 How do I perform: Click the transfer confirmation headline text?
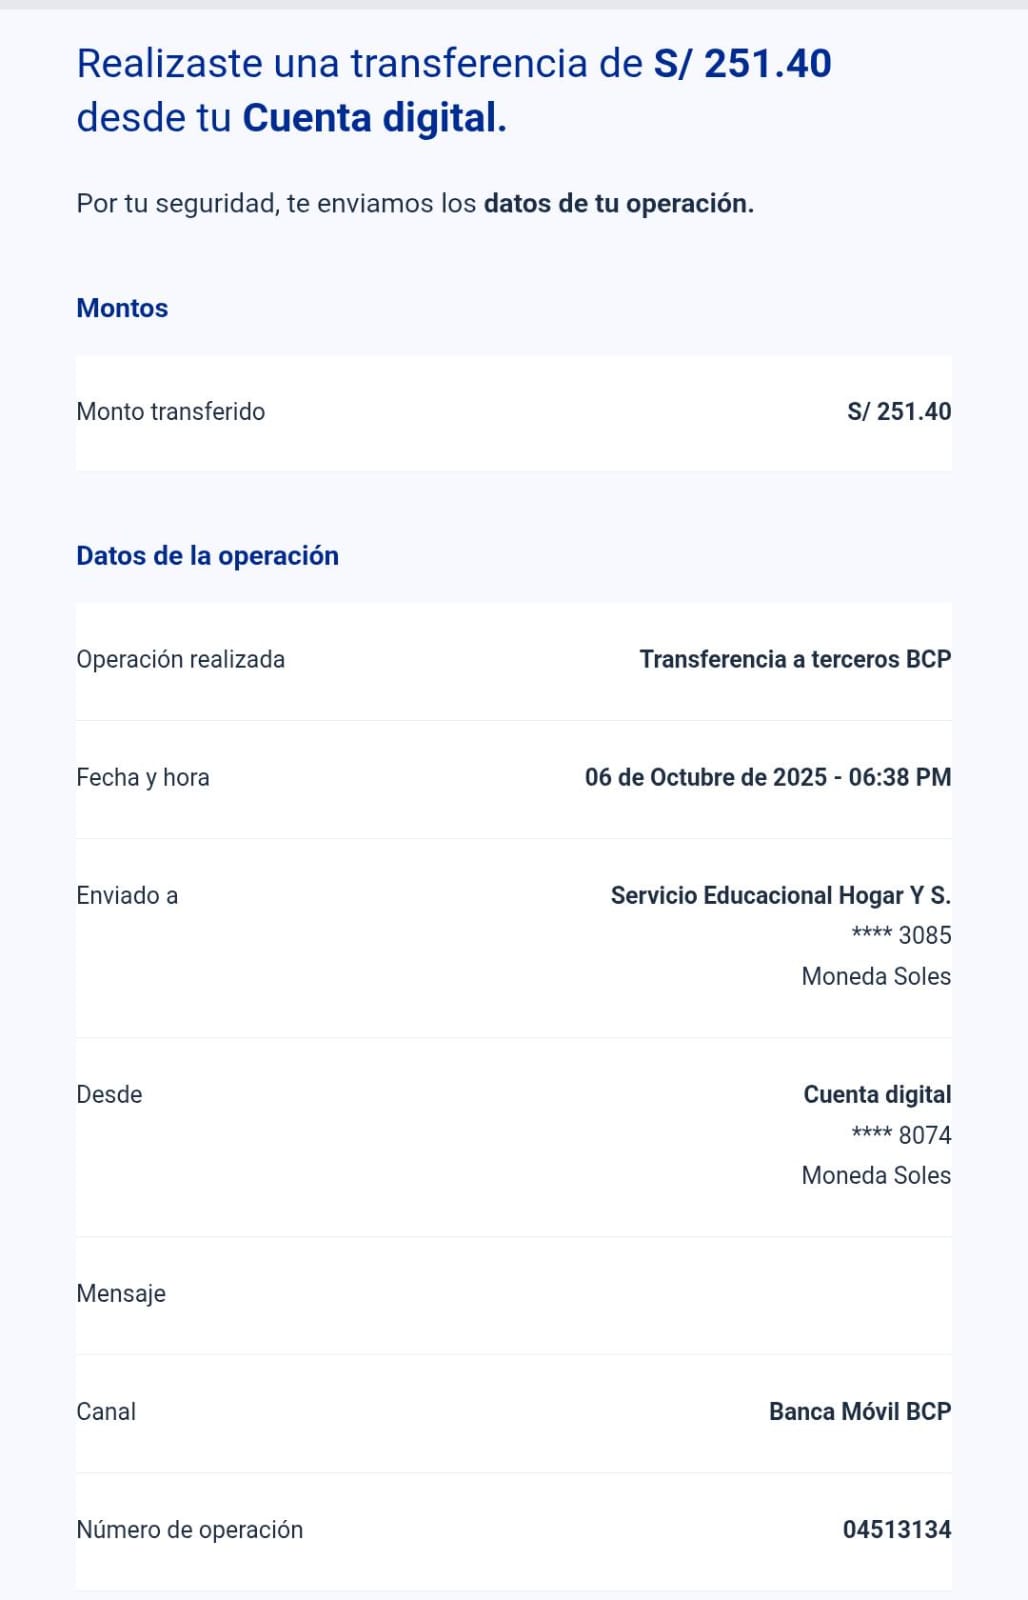[x=453, y=90]
